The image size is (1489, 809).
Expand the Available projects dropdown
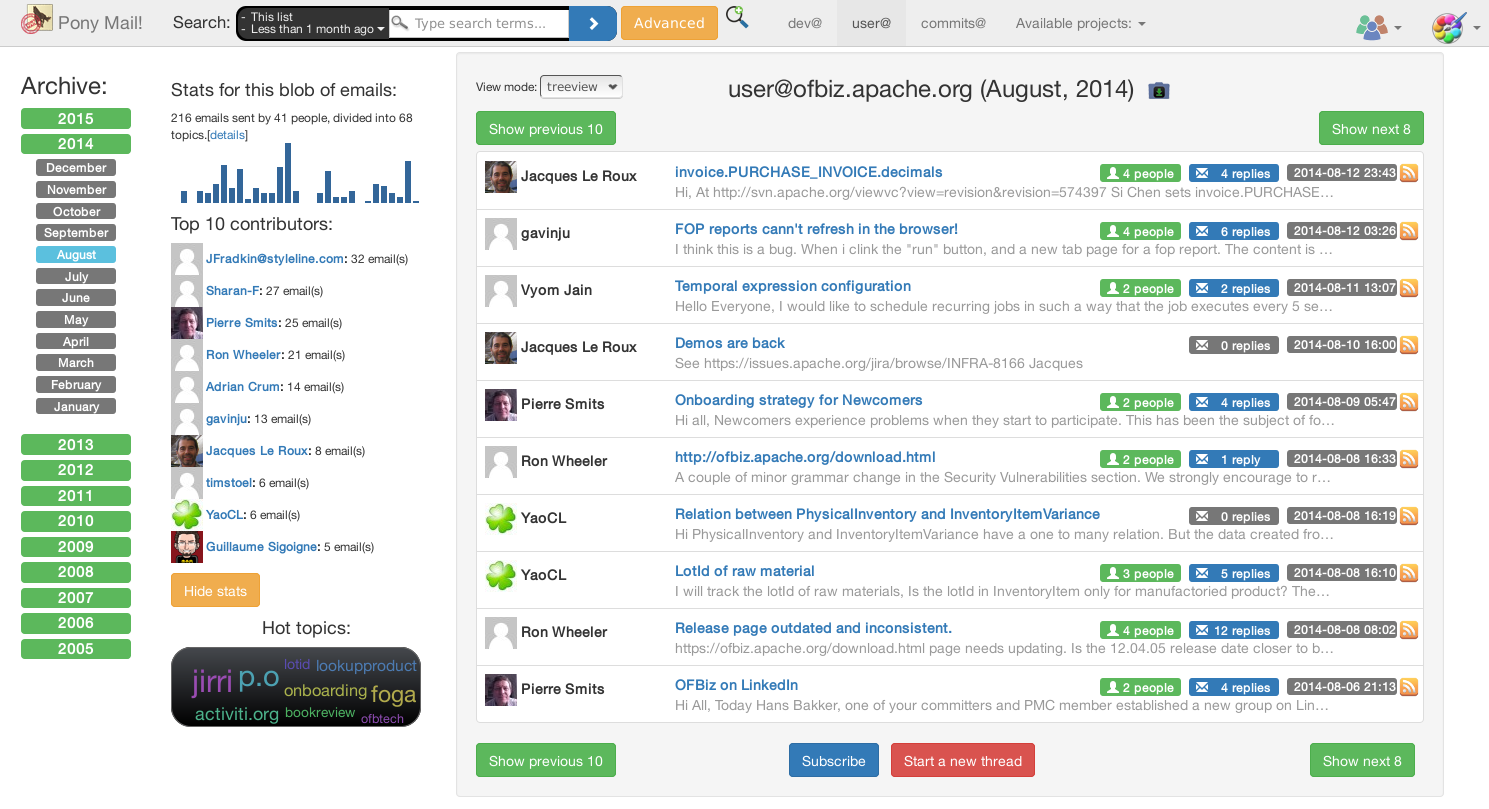[x=1080, y=23]
